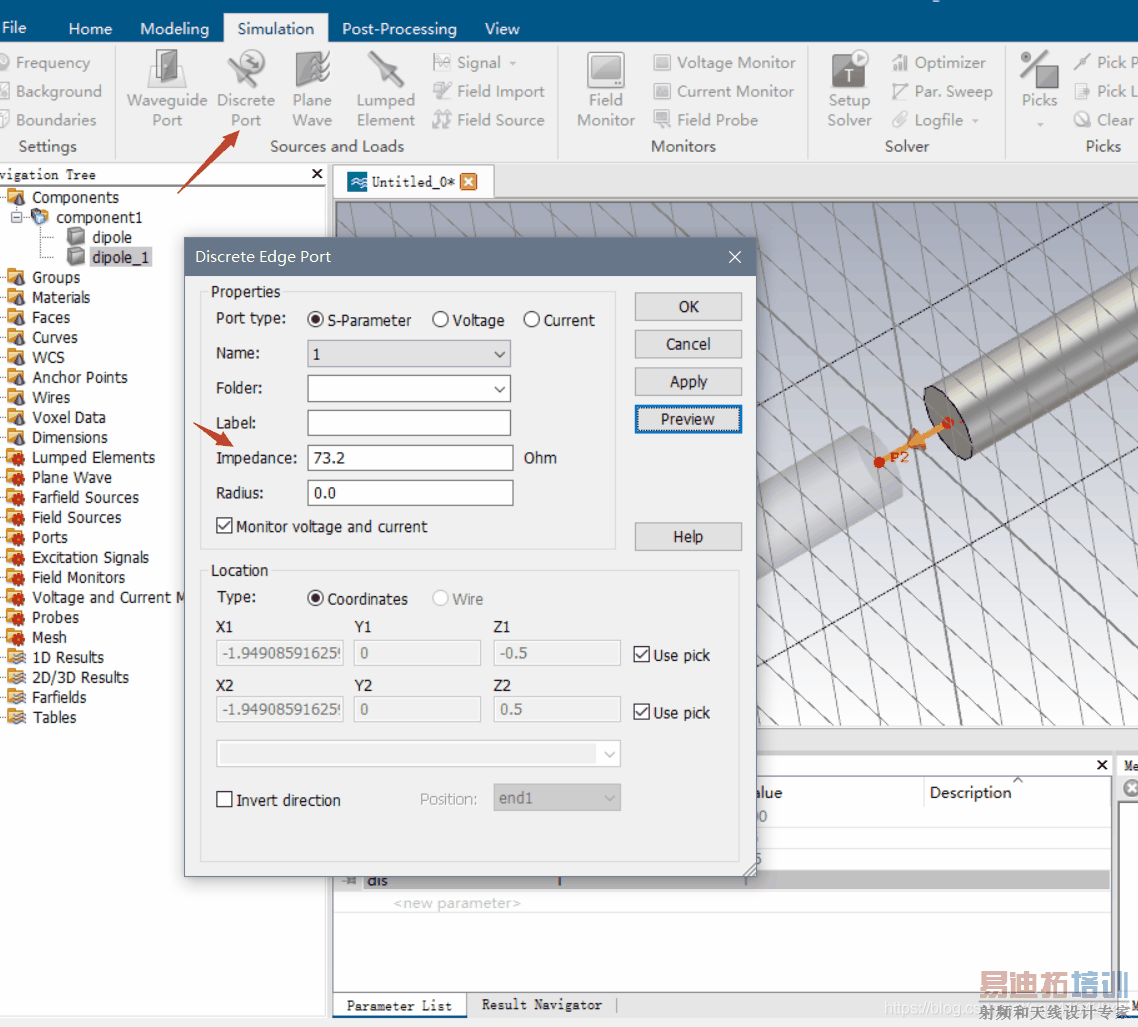Switch to the View ribbon tab
Image resolution: width=1138 pixels, height=1027 pixels.
click(x=502, y=29)
